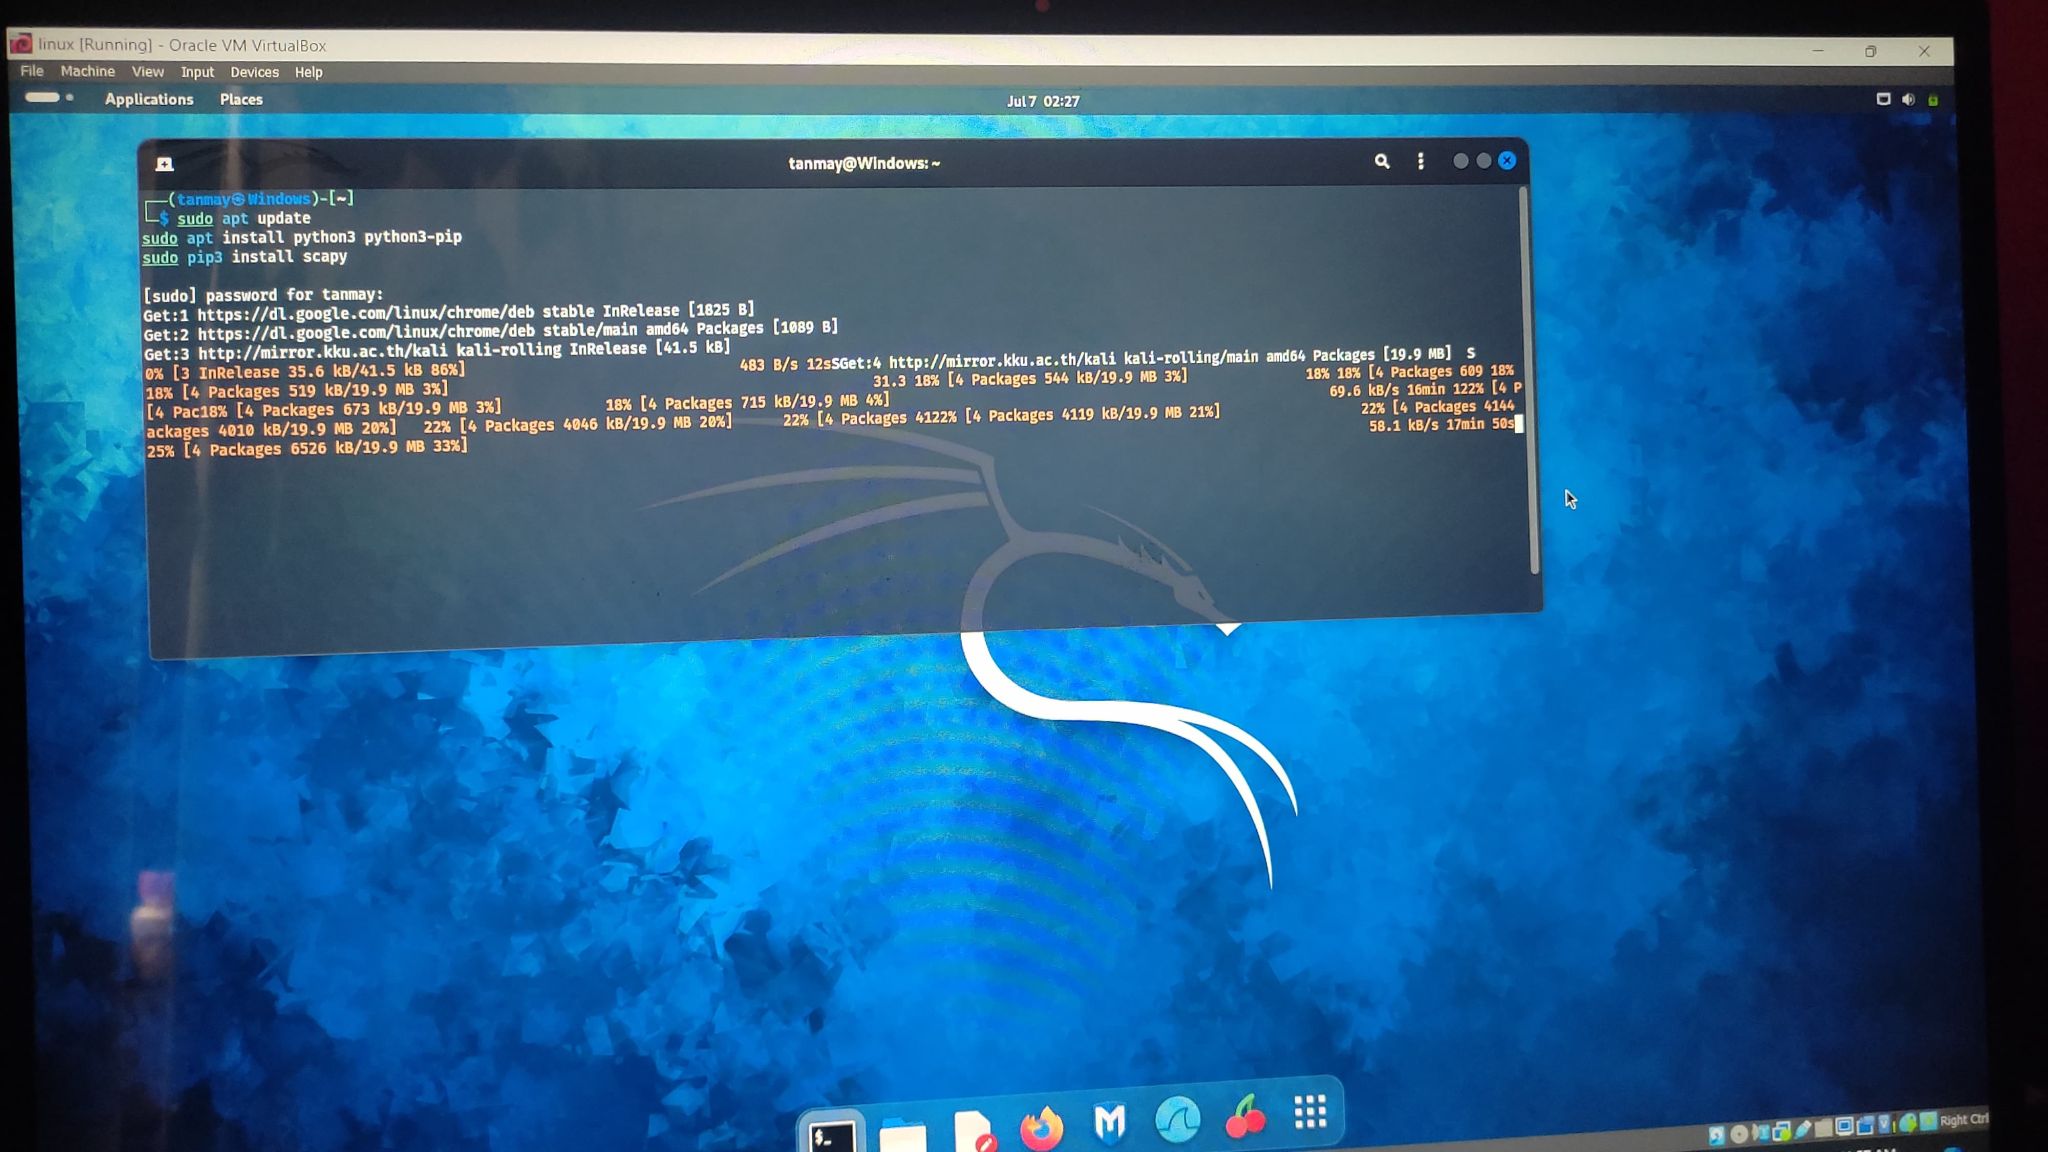Open the terminal hamburger menu
The height and width of the screenshot is (1152, 2048).
(1422, 161)
